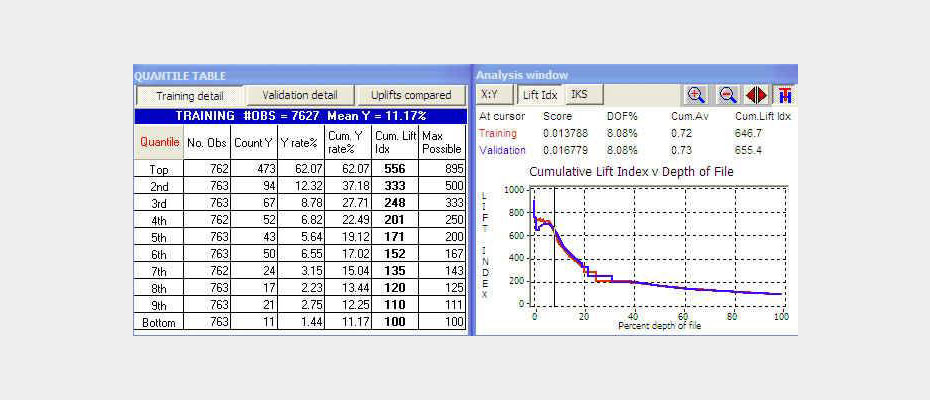Click the Cum.Av value 0.72
This screenshot has width=930, height=400.
click(x=679, y=134)
